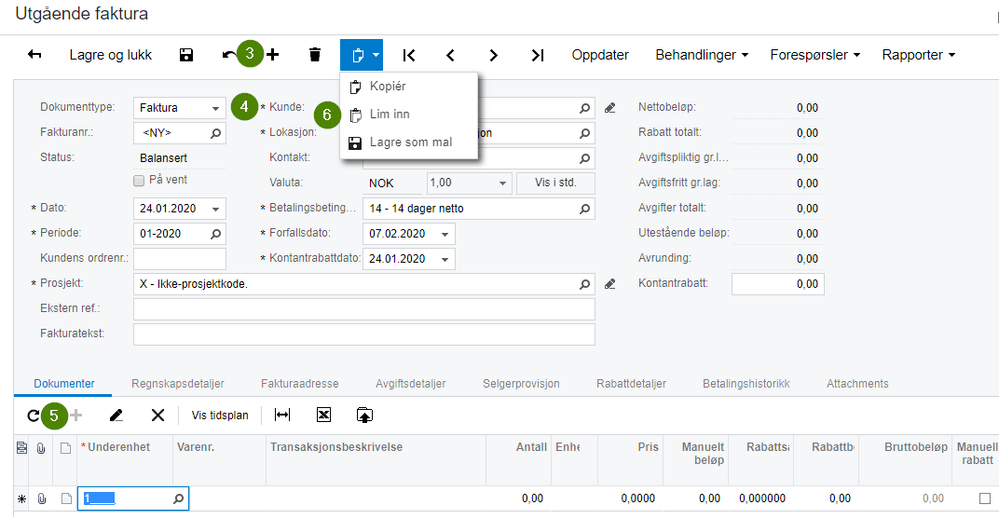The image size is (999, 517).
Task: Check the Manuell rabatt checkbox in the row
Action: 983,498
